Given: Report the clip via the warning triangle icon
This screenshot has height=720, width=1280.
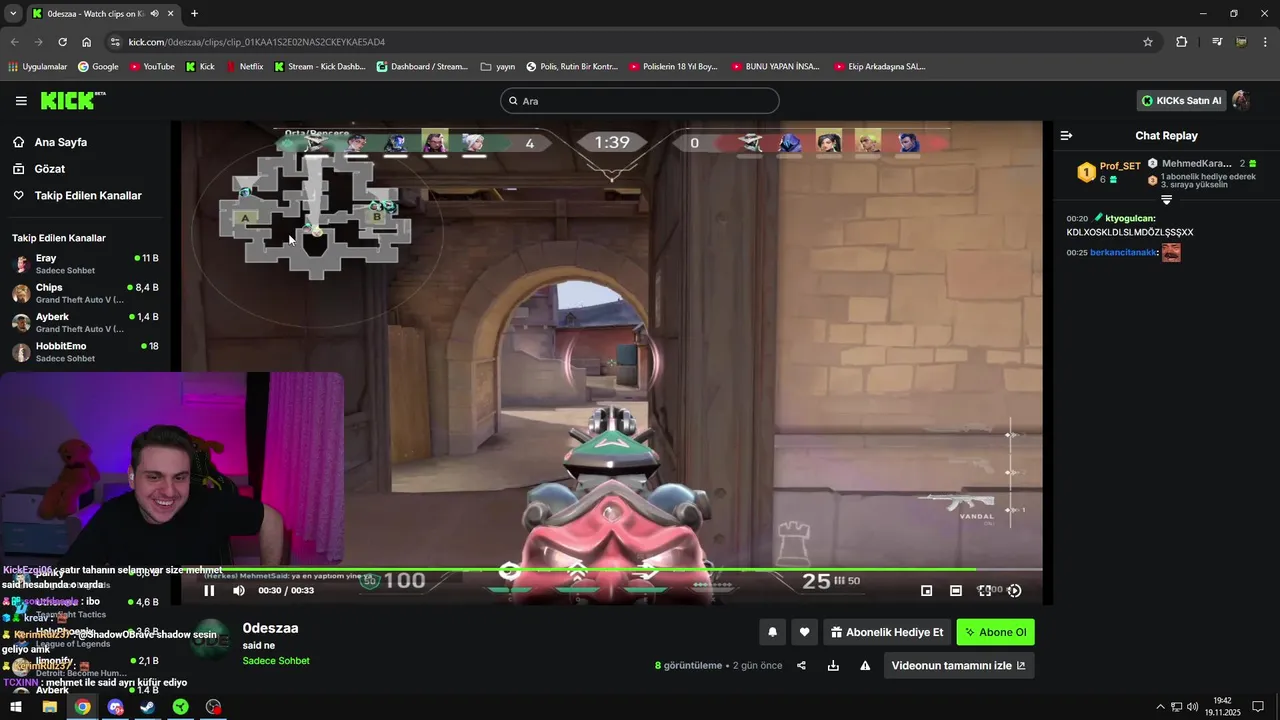Looking at the screenshot, I should pyautogui.click(x=865, y=666).
